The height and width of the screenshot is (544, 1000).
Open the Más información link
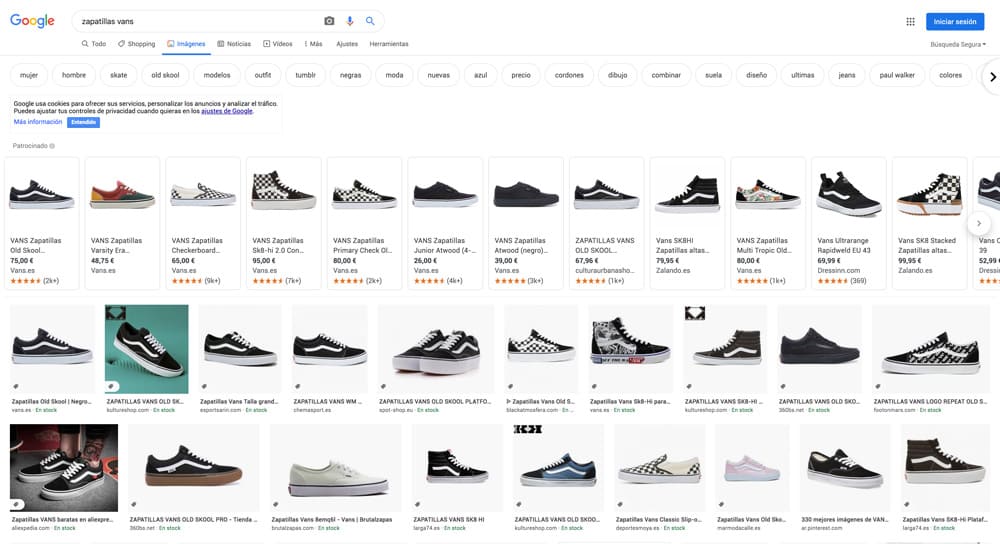[x=38, y=122]
